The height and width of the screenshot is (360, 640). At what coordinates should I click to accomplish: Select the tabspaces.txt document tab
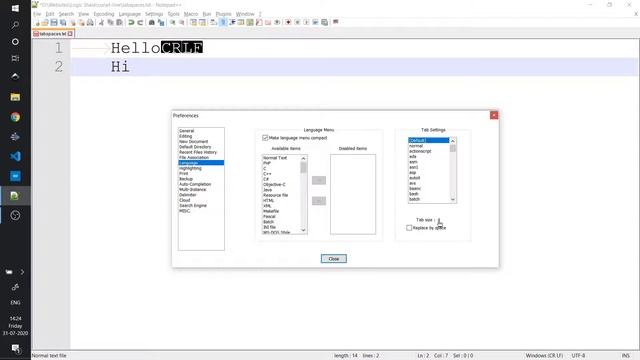(53, 34)
